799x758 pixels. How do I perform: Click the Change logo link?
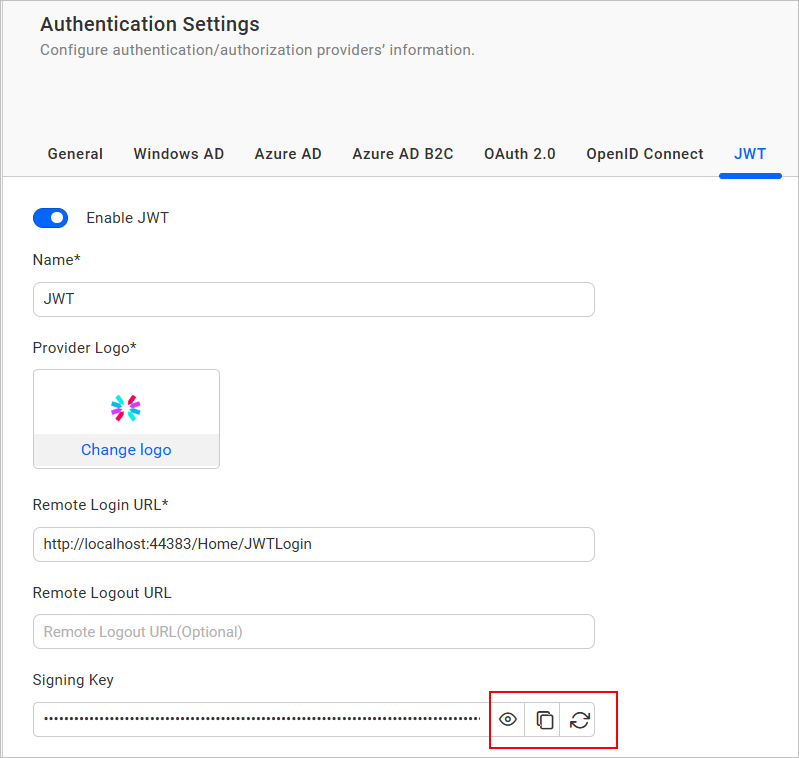(126, 450)
